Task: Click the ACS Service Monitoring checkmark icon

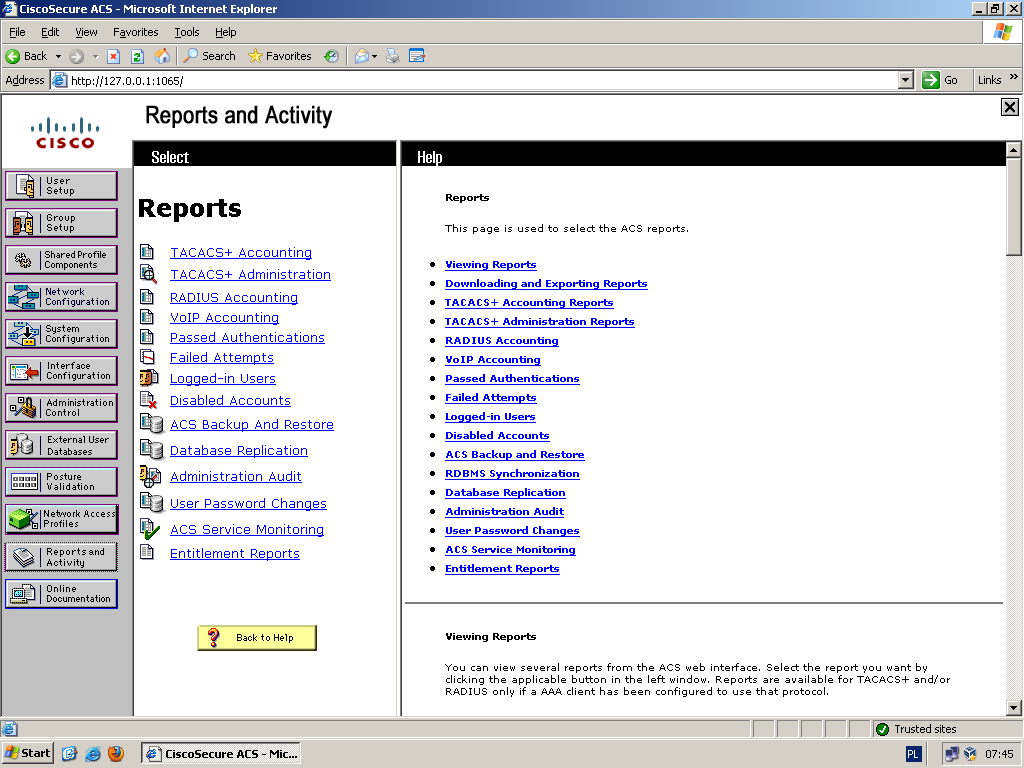Action: tap(150, 529)
